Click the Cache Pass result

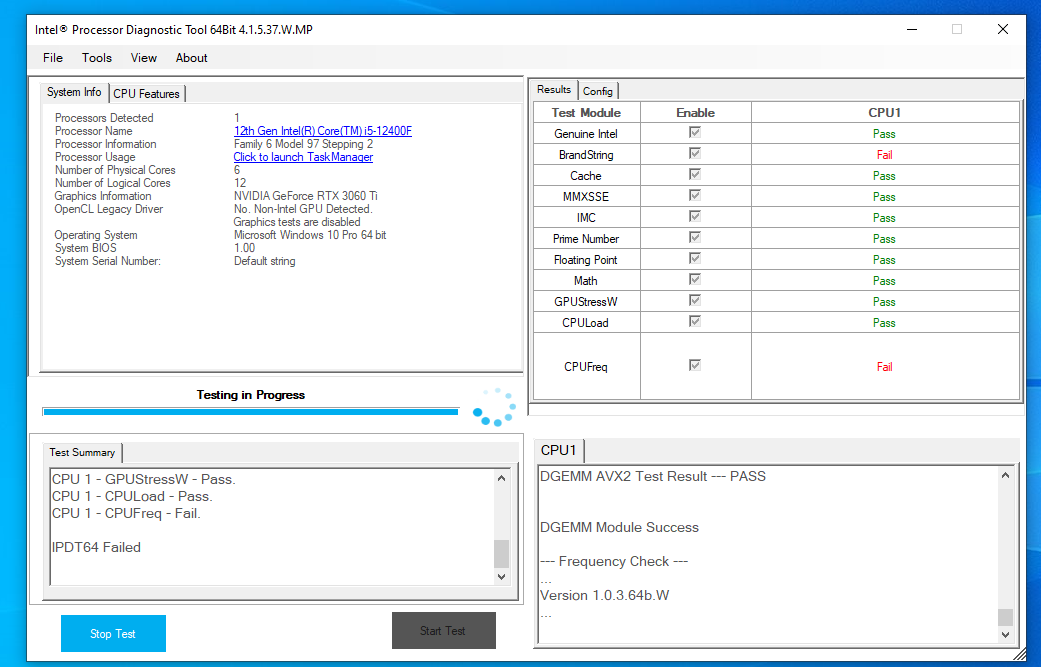(884, 176)
